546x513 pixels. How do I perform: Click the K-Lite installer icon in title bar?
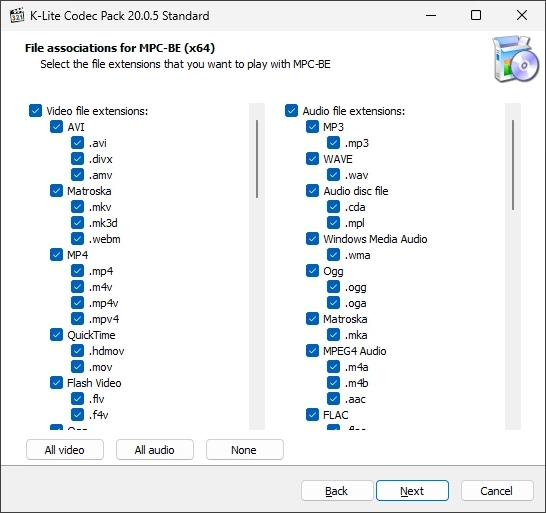[x=17, y=16]
